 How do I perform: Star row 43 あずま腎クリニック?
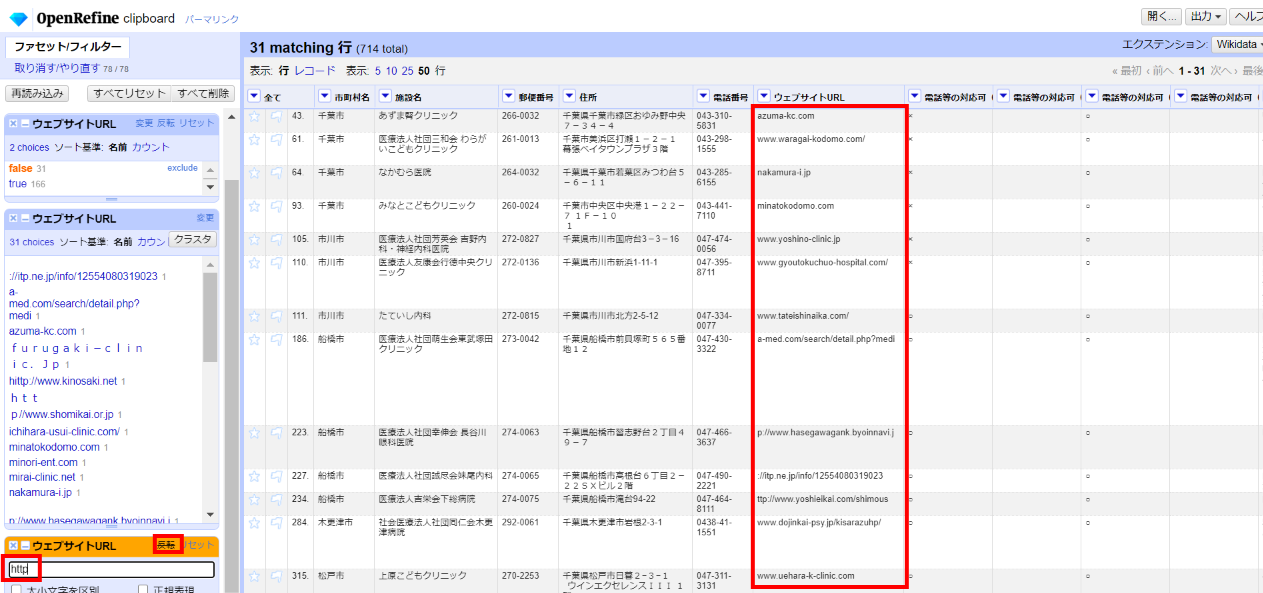(x=254, y=116)
